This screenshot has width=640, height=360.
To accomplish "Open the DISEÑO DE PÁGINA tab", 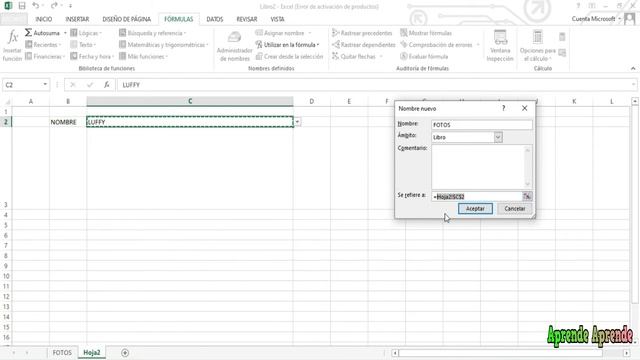I will click(127, 19).
